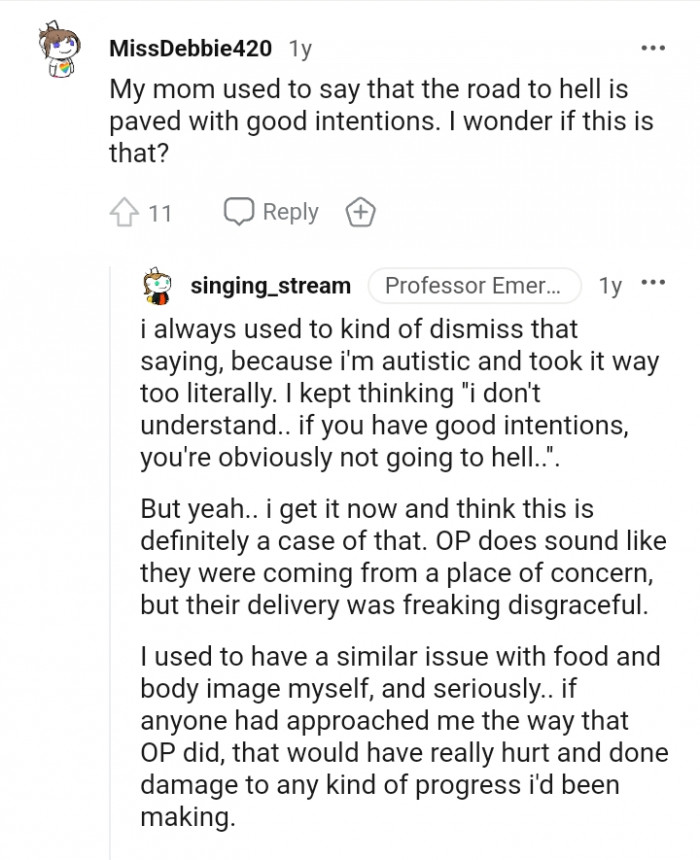700x860 pixels.
Task: Open singing_stream's profile via username
Action: click(x=270, y=286)
